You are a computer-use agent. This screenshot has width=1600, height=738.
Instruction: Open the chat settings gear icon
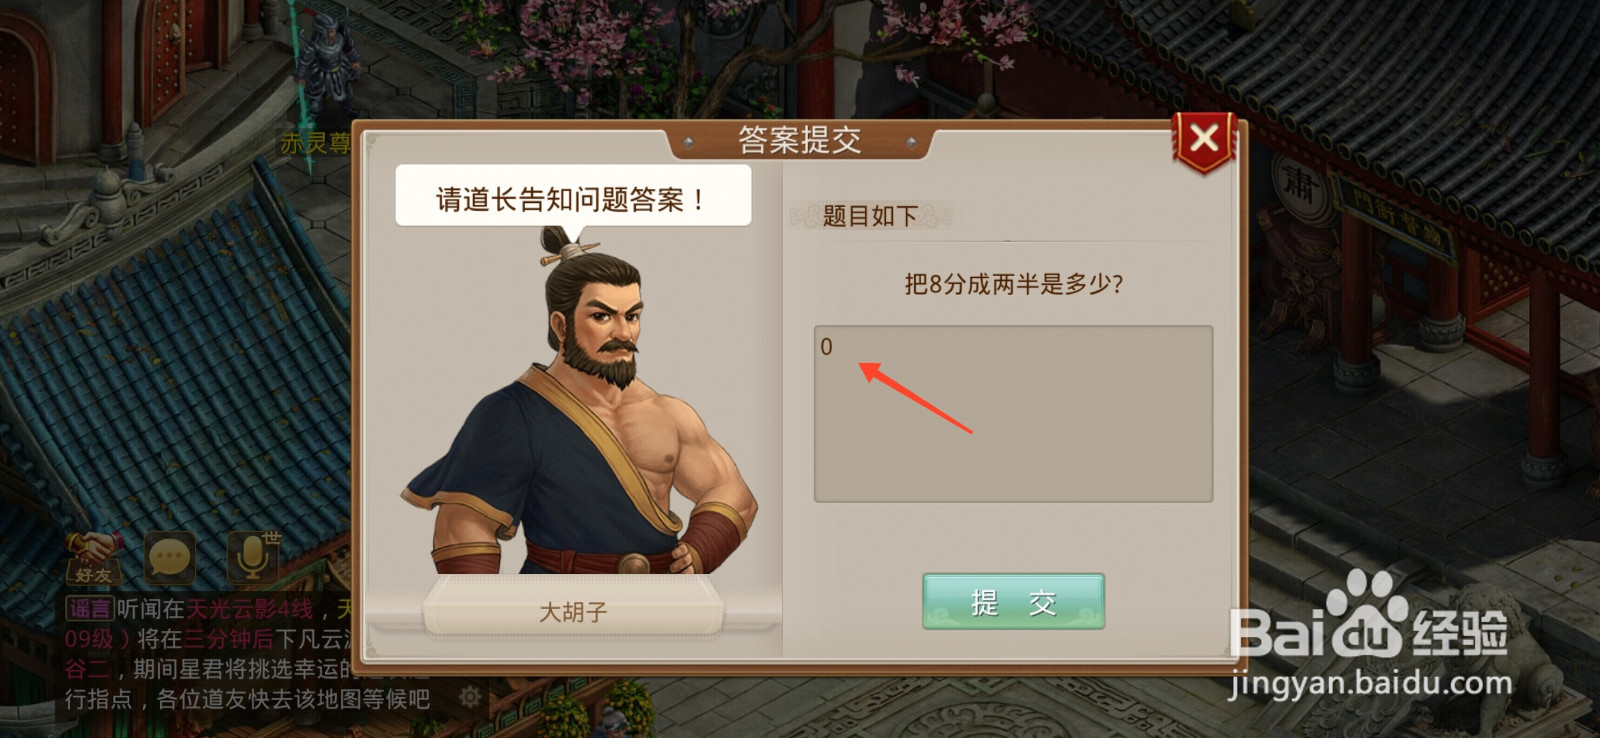coord(469,696)
